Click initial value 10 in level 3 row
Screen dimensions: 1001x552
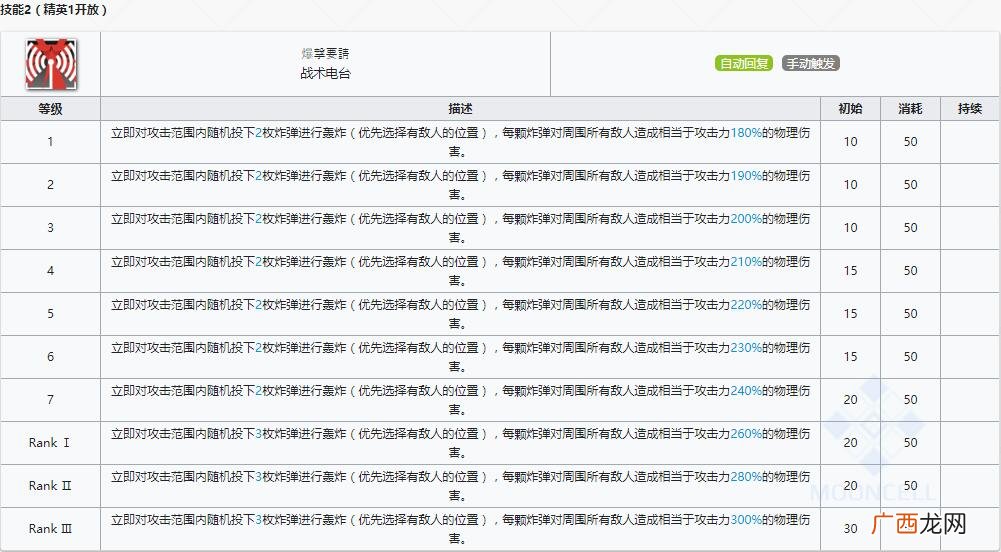850,228
